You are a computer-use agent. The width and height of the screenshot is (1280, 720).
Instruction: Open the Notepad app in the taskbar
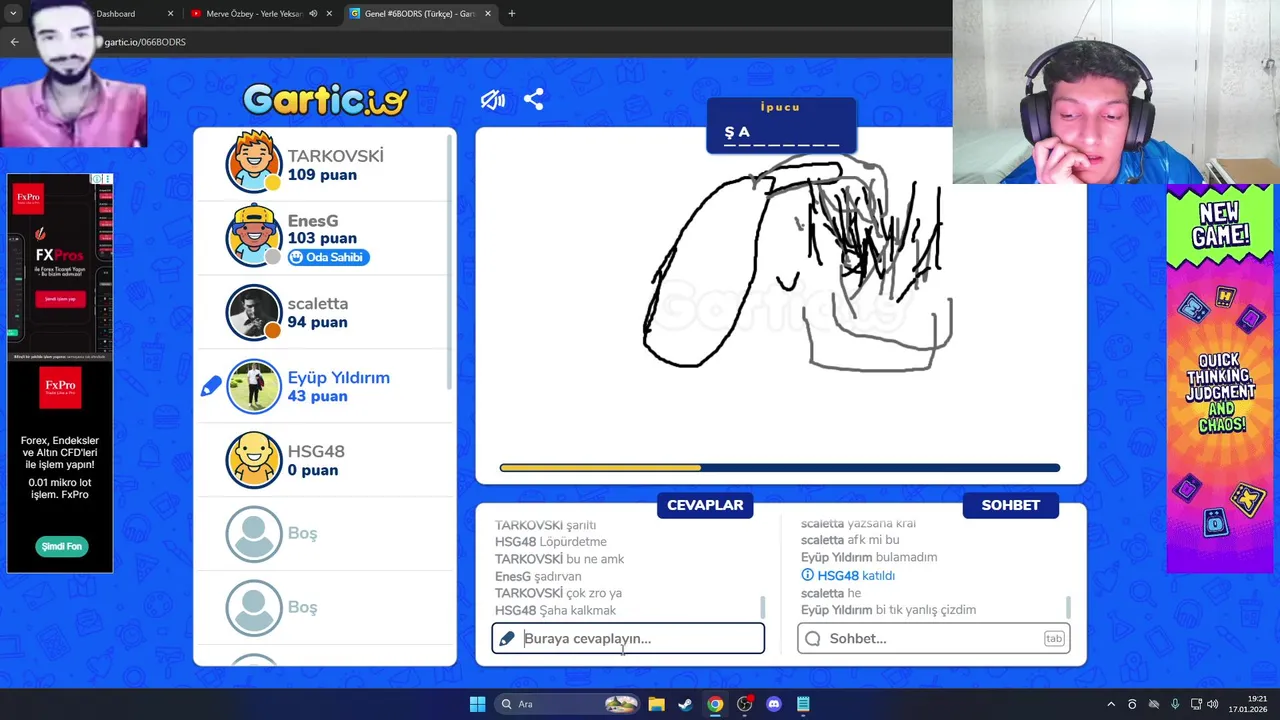pos(803,704)
